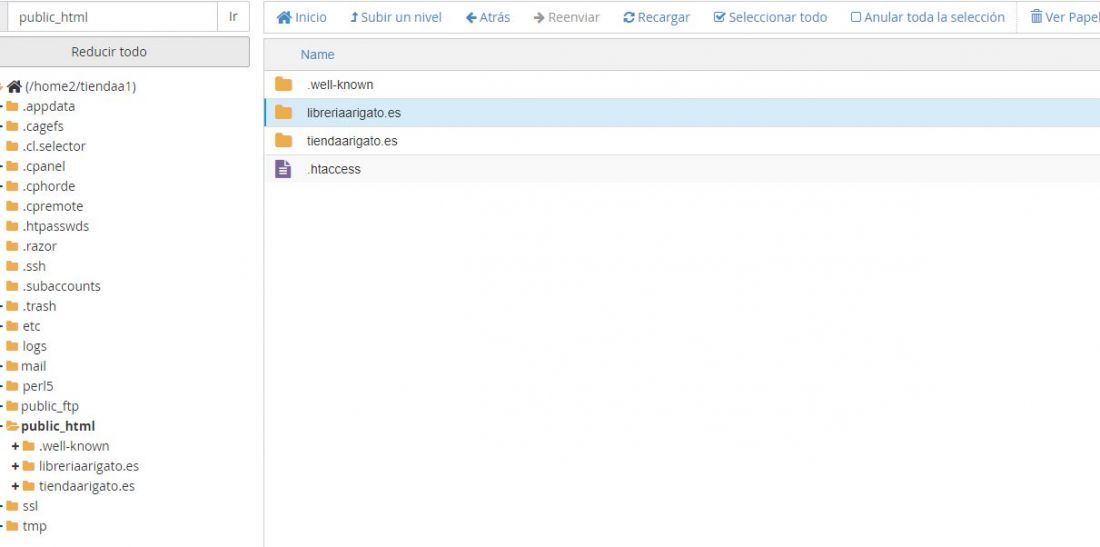Open the /home2/tiendaa1 root tree node

point(81,87)
